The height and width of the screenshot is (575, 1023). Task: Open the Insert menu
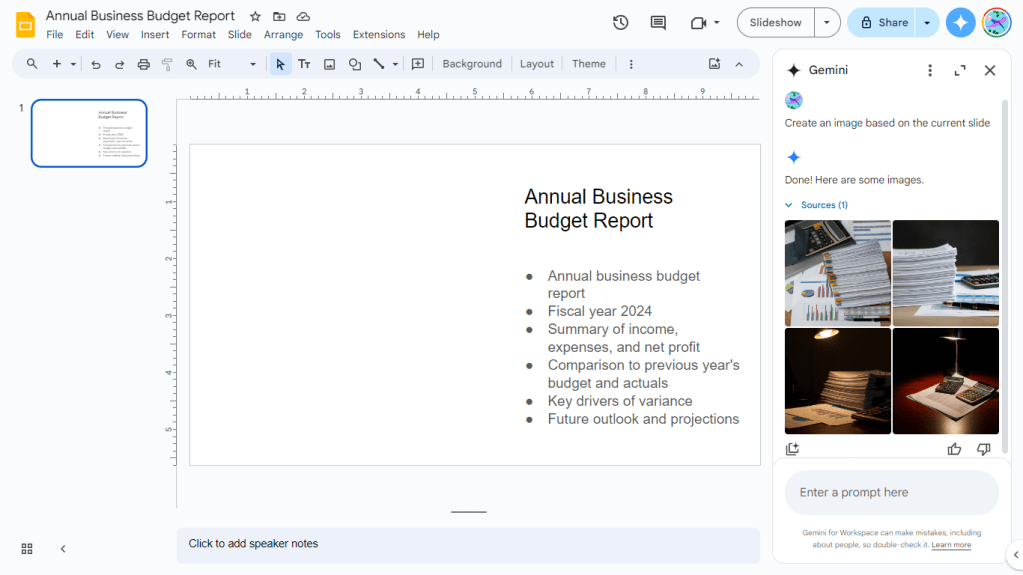click(155, 34)
